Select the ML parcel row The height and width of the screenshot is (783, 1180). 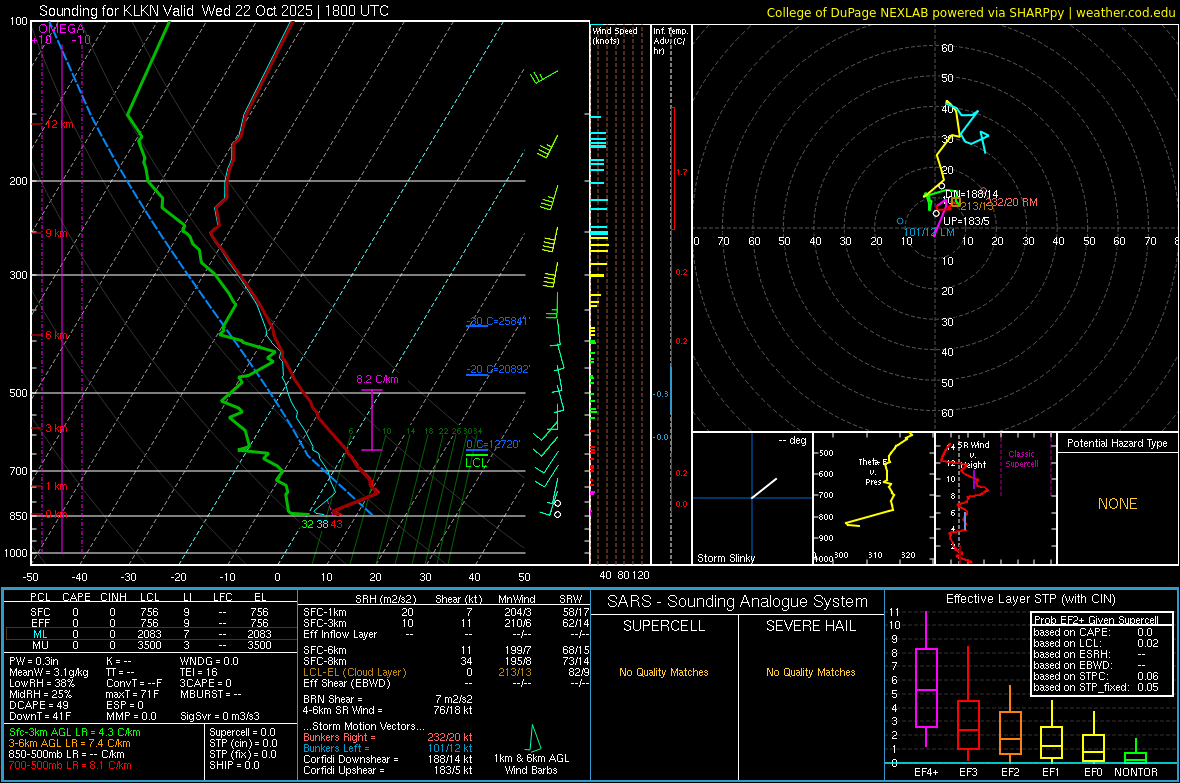[x=151, y=634]
